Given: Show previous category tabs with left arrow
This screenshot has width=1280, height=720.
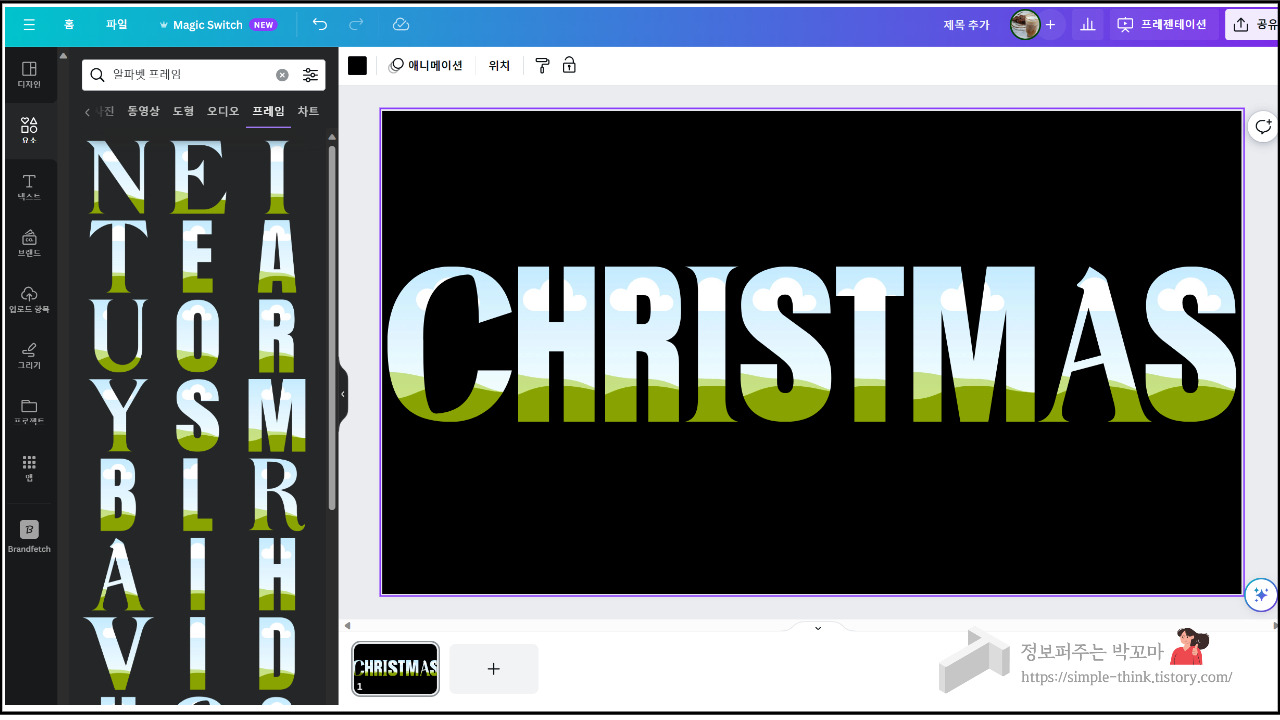Looking at the screenshot, I should (x=87, y=112).
